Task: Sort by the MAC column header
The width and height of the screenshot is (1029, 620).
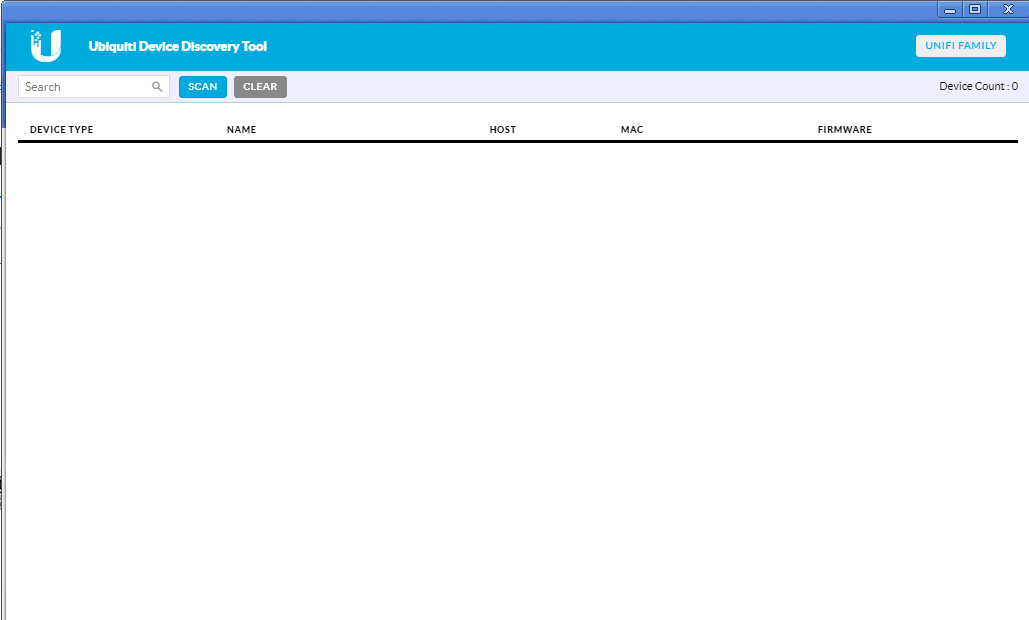Action: [631, 130]
